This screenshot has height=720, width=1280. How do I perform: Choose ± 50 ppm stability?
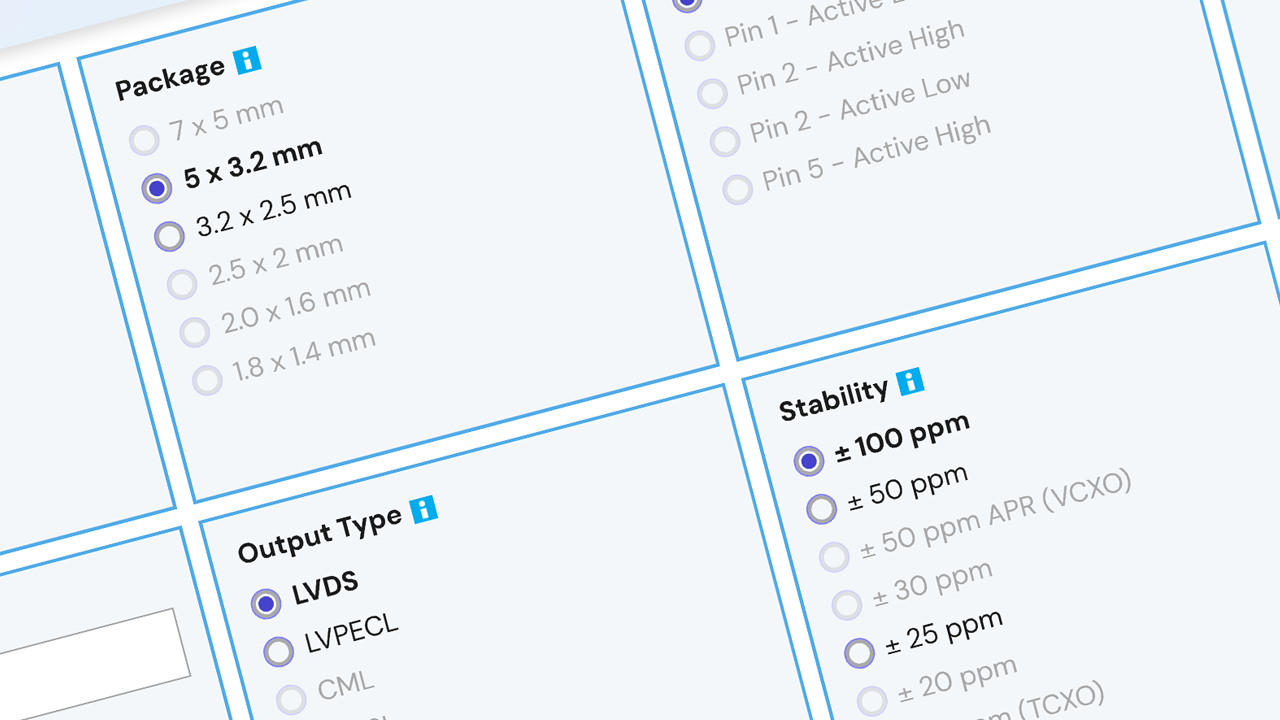[821, 509]
